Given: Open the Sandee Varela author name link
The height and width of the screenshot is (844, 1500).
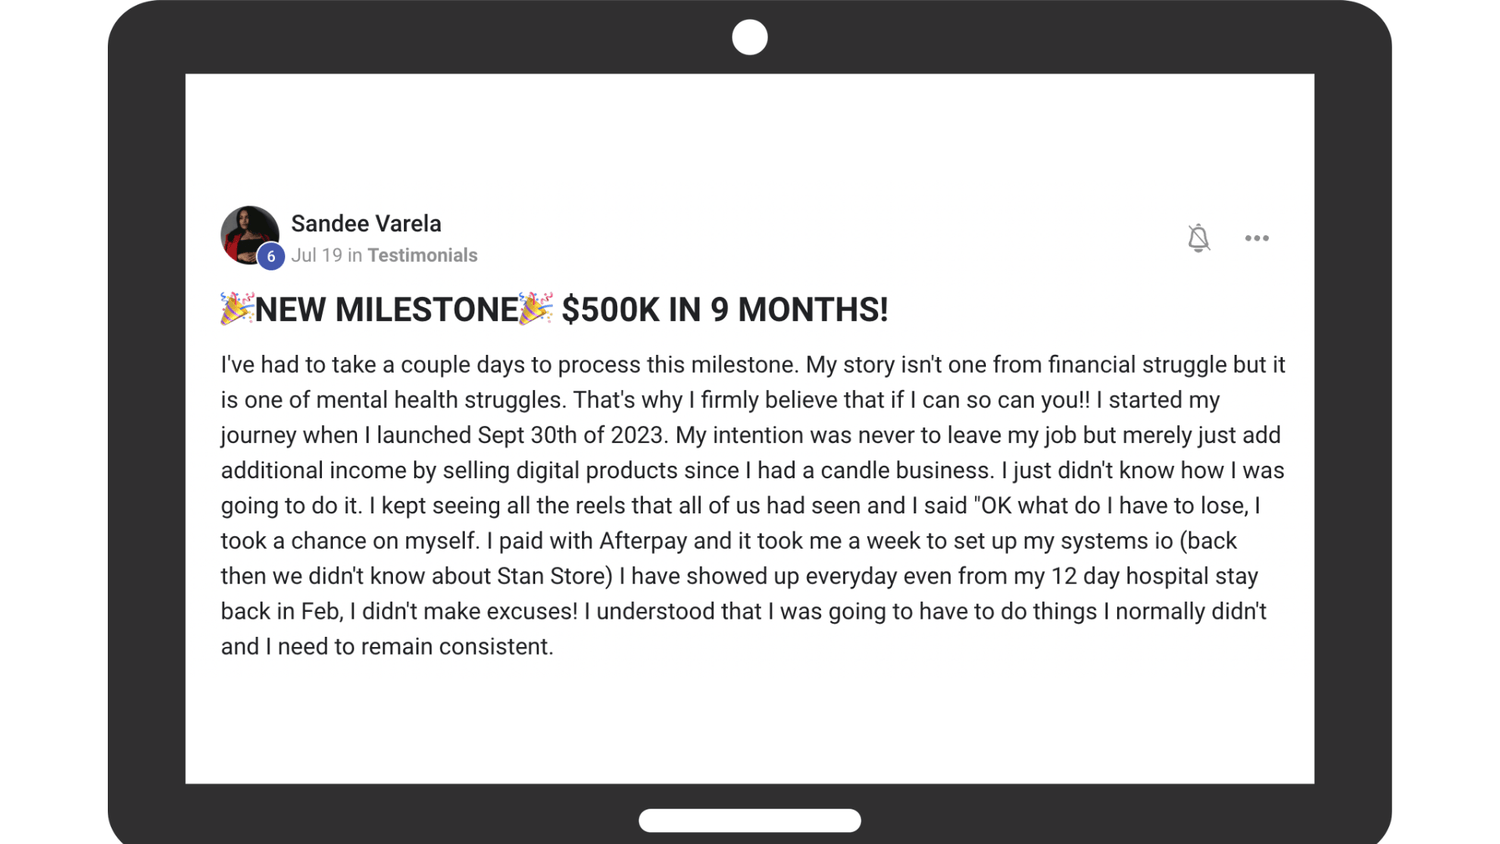Looking at the screenshot, I should pyautogui.click(x=366, y=224).
